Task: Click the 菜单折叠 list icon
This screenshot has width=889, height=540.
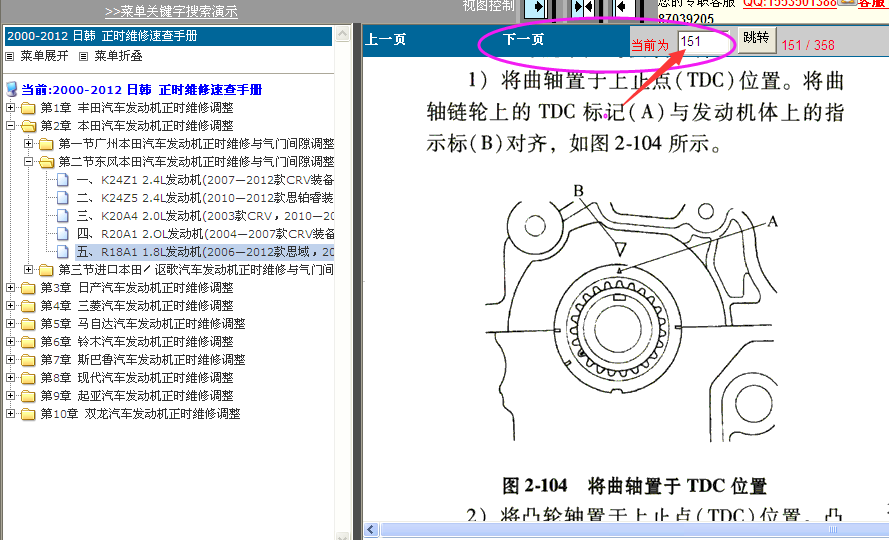Action: point(83,56)
